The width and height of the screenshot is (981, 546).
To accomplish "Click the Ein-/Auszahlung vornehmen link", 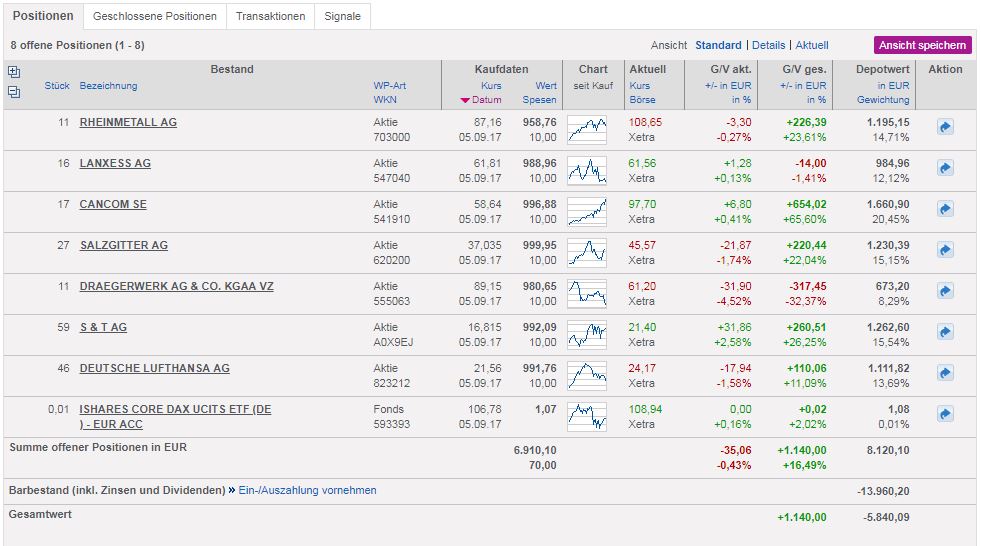I will tap(307, 490).
